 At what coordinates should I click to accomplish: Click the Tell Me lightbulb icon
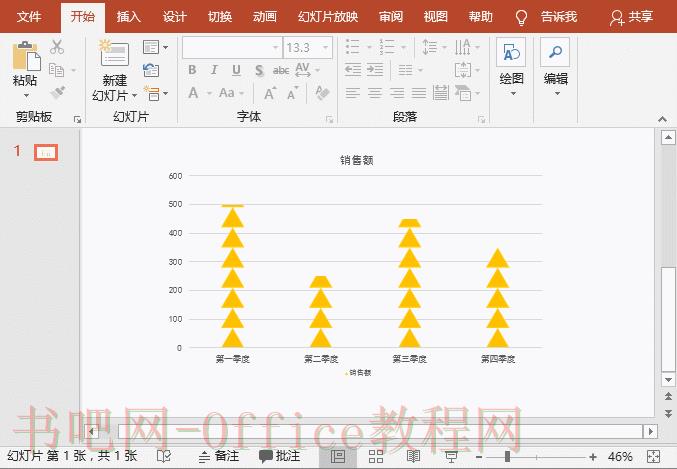coord(522,17)
